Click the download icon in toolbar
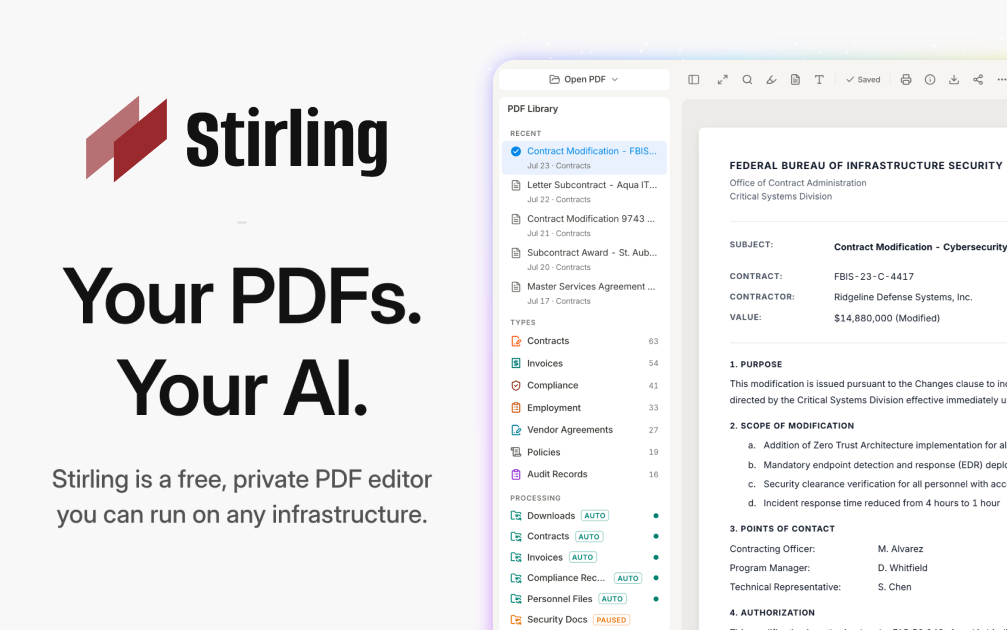The height and width of the screenshot is (630, 1007). (954, 80)
